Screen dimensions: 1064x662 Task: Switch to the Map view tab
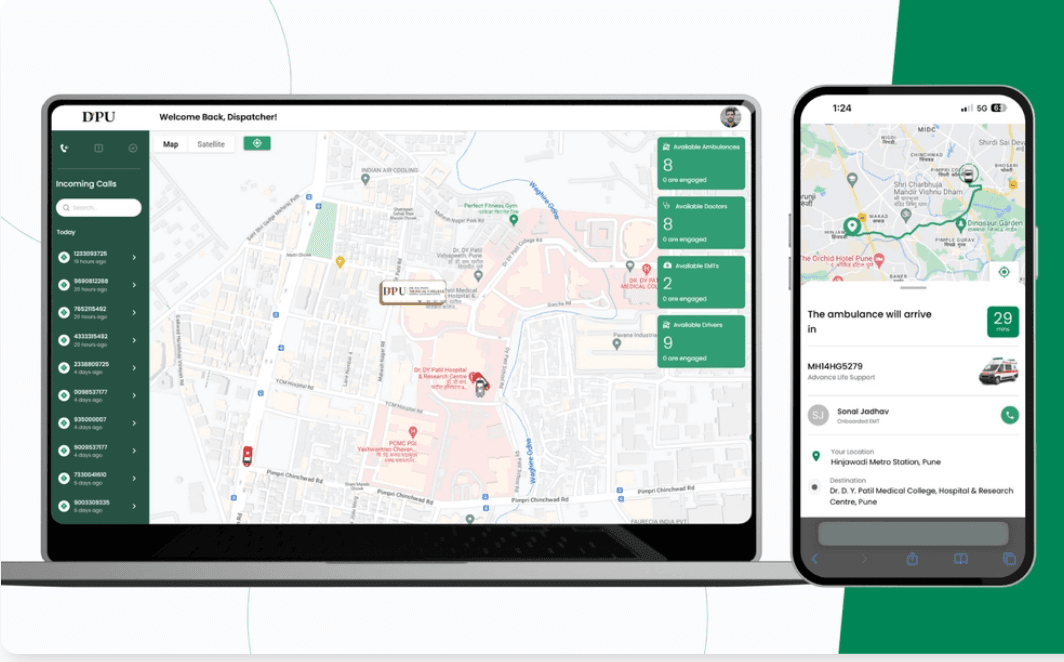coord(171,144)
